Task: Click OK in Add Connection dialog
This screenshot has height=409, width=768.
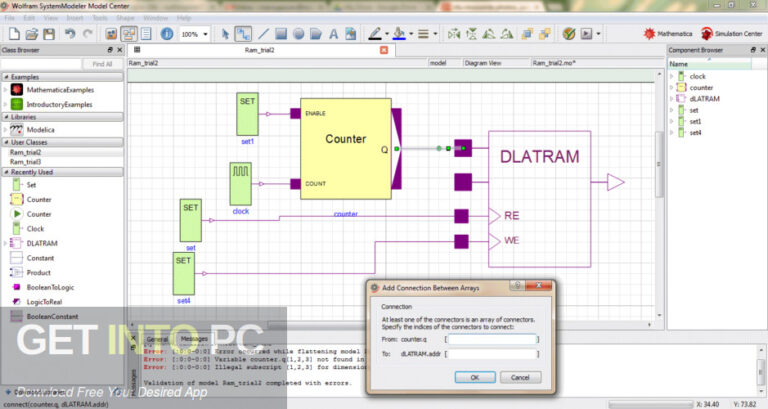Action: [475, 377]
